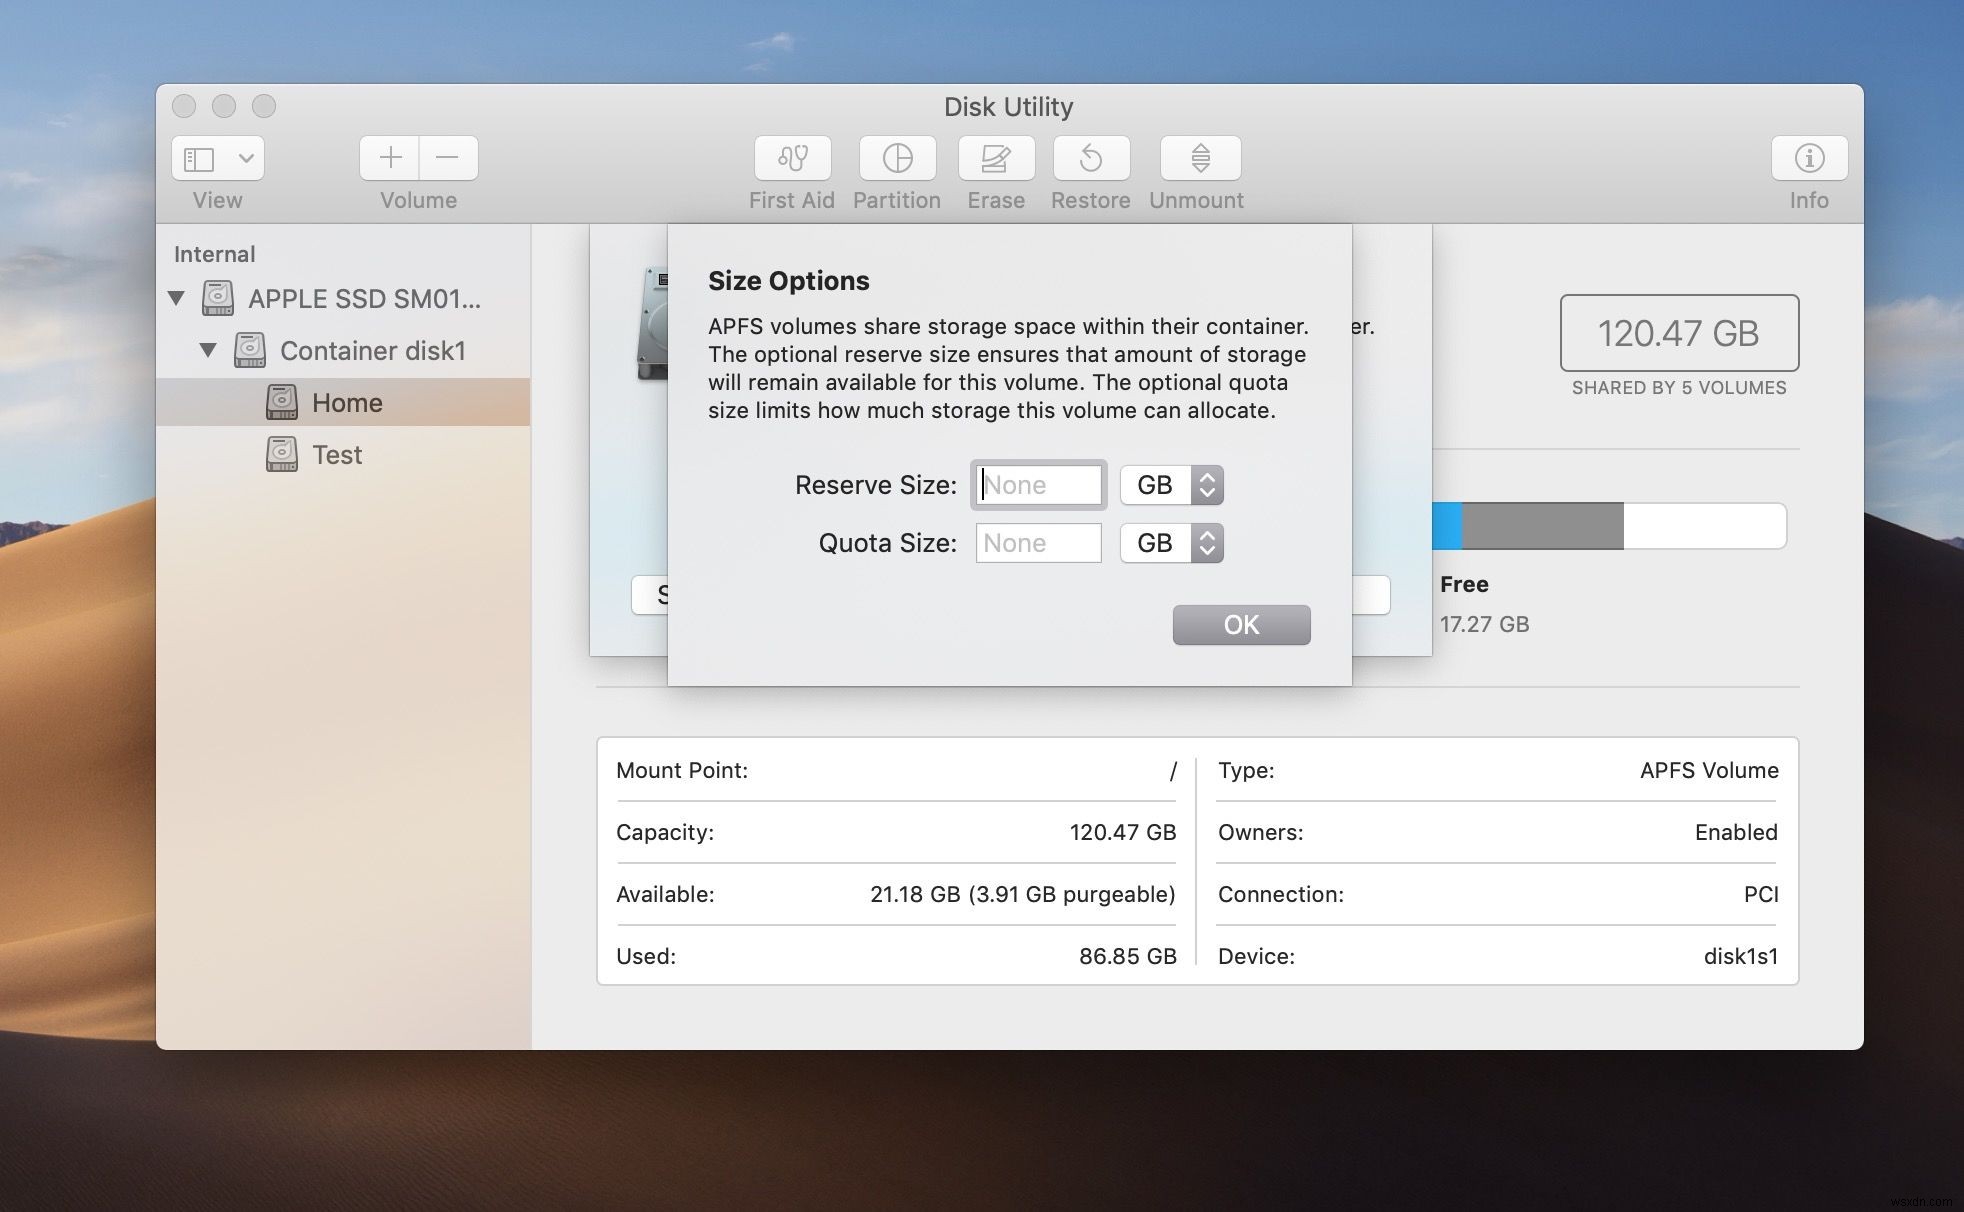Screen dimensions: 1964x1212
Task: Switch to the Internal section menu item
Action: click(213, 254)
